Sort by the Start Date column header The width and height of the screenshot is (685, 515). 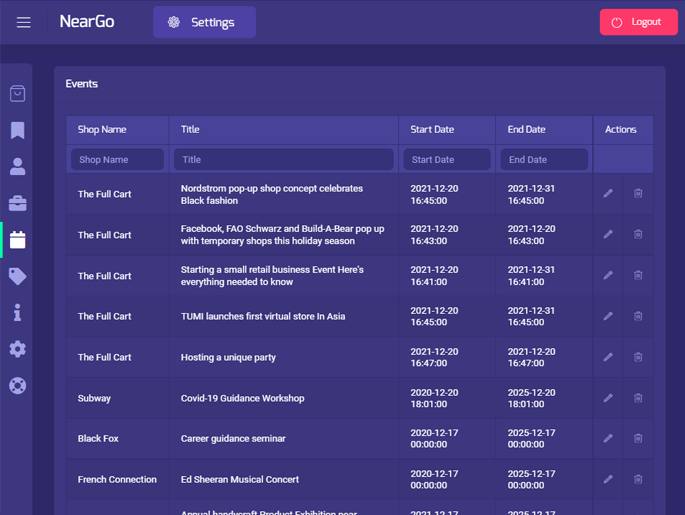[x=432, y=130]
